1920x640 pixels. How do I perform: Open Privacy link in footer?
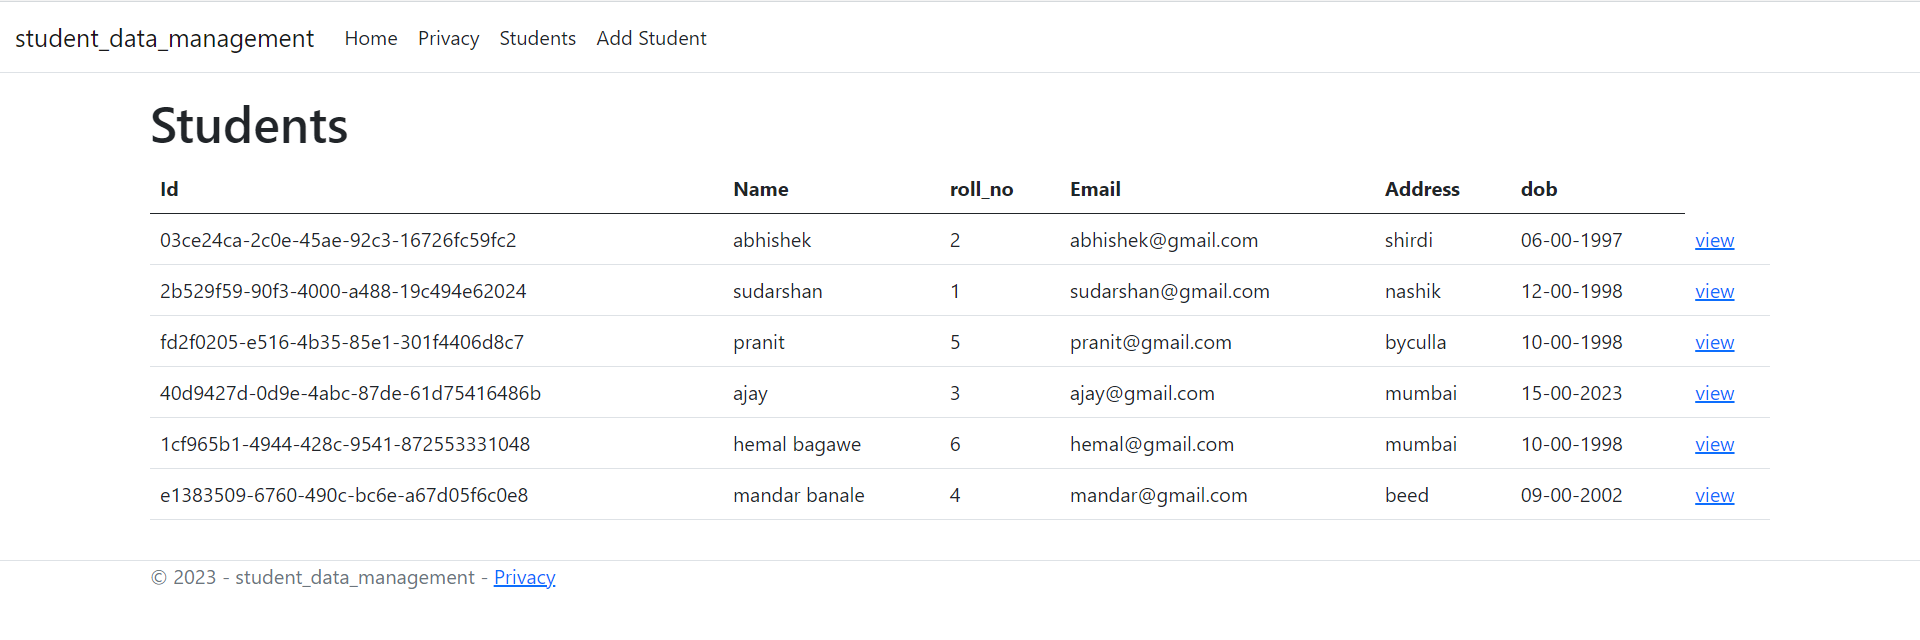pos(524,577)
